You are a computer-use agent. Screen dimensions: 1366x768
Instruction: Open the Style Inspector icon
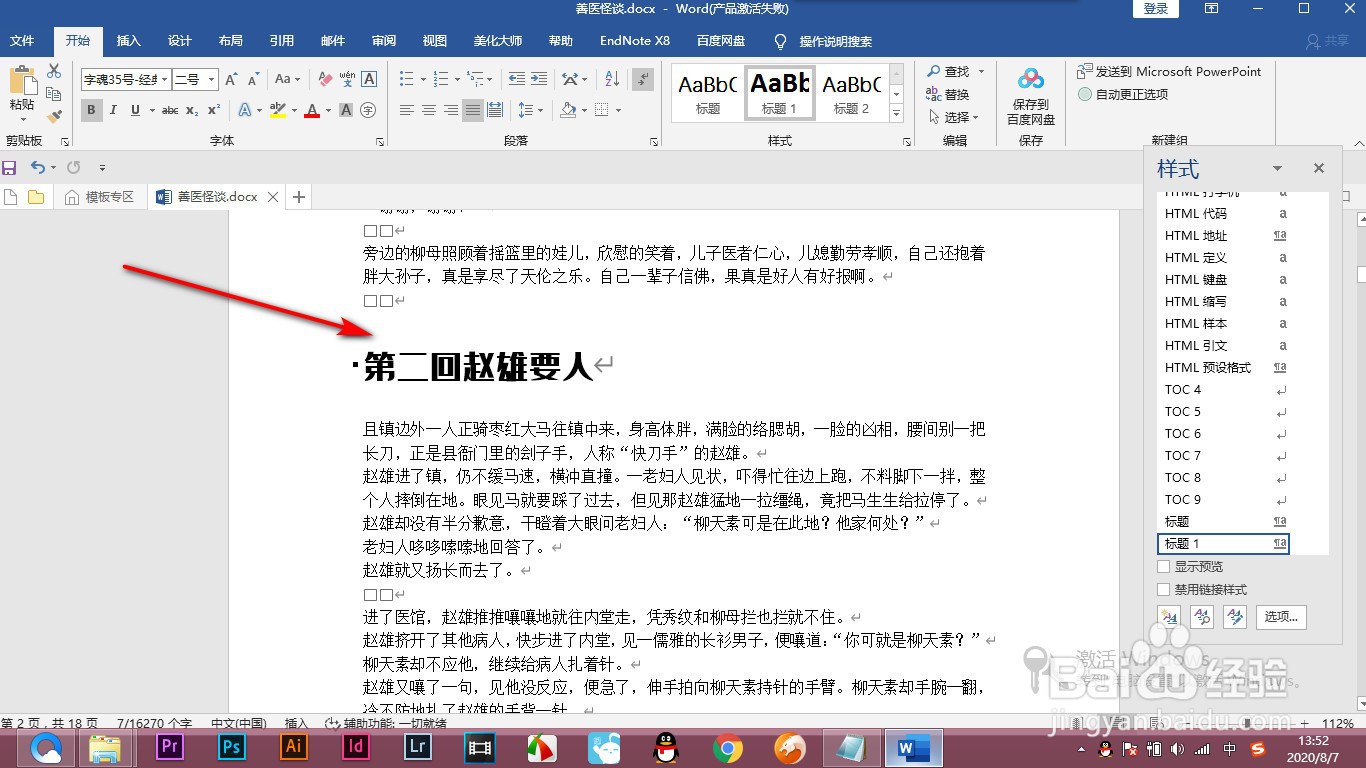tap(1202, 616)
